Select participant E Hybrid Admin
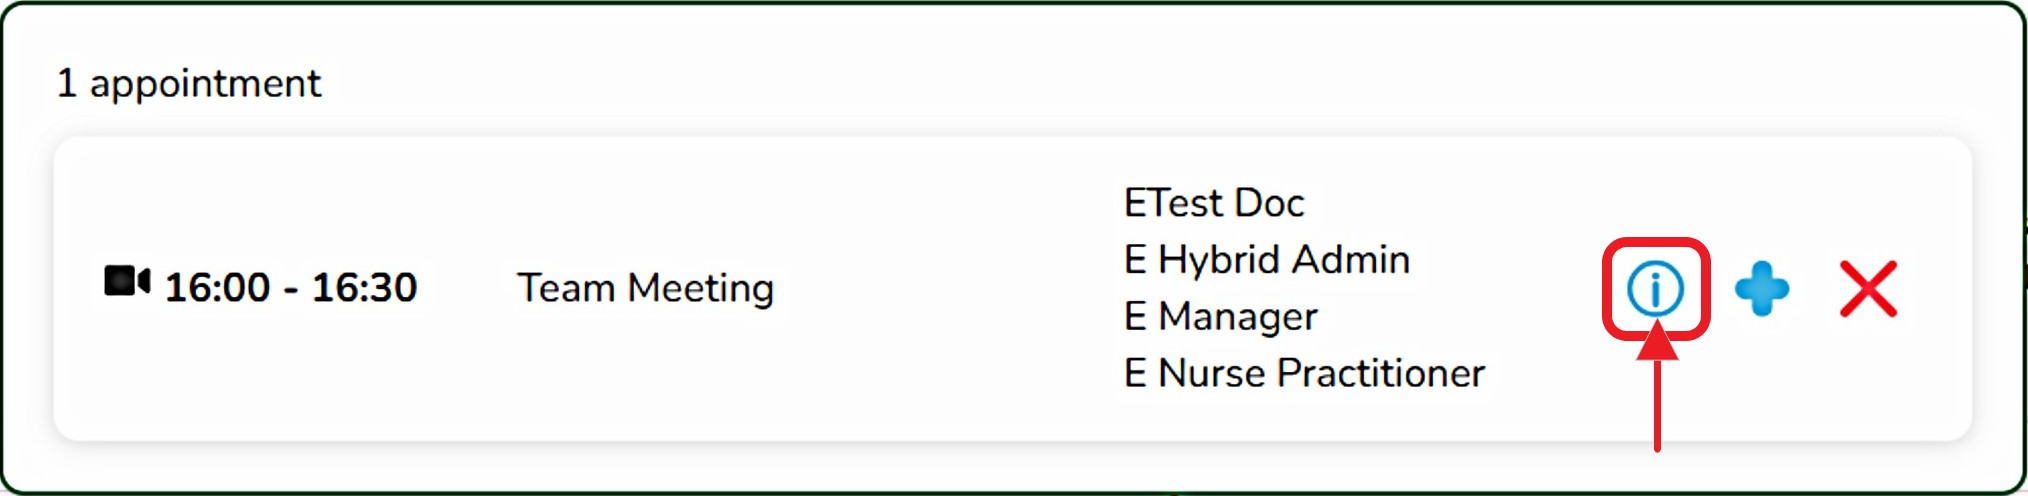 (1266, 260)
